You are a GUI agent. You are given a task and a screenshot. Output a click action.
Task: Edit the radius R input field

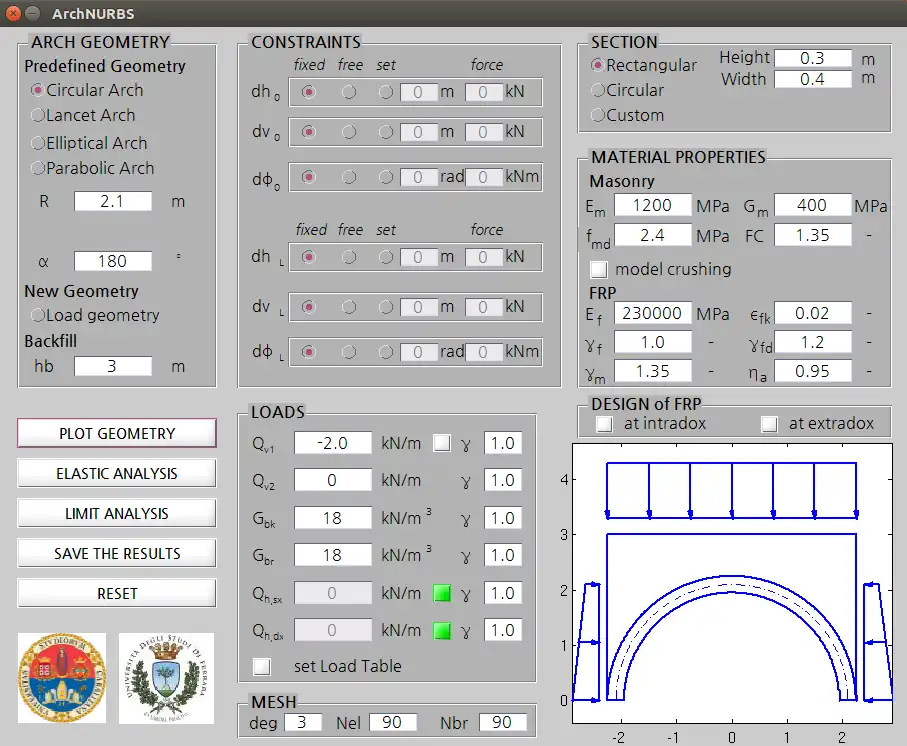coord(111,201)
